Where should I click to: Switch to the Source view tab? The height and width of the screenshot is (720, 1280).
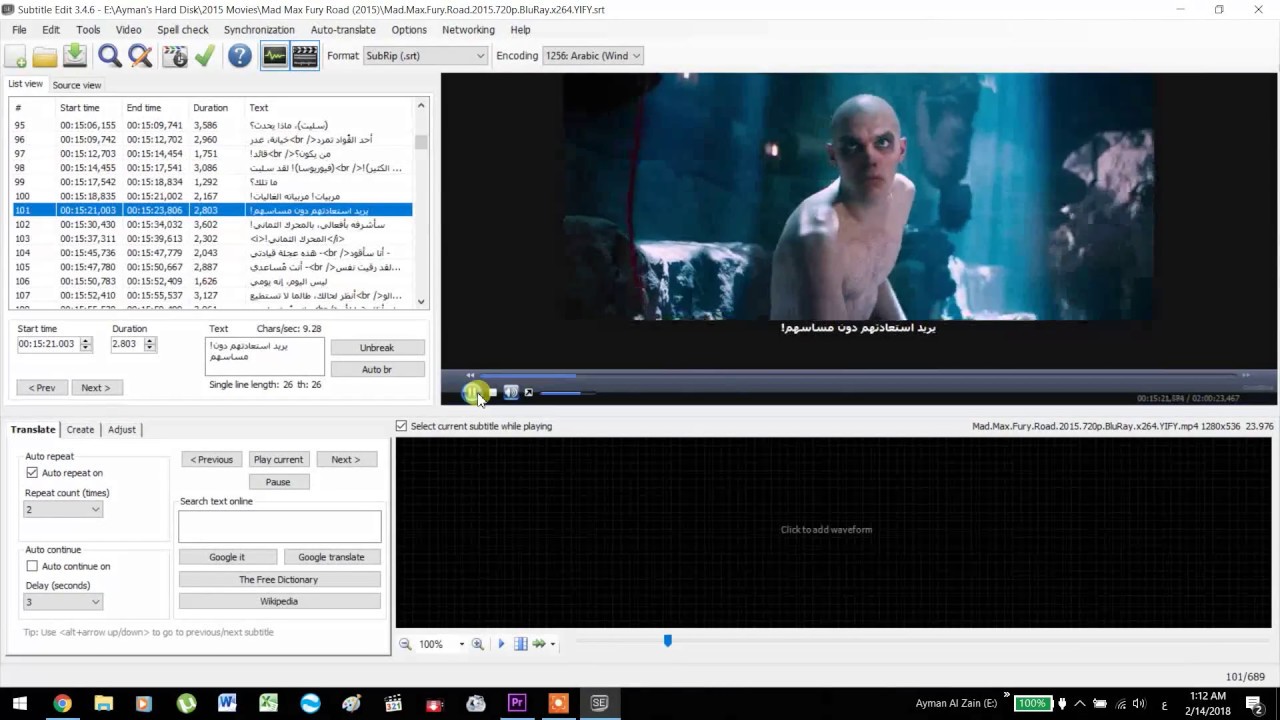pos(77,85)
